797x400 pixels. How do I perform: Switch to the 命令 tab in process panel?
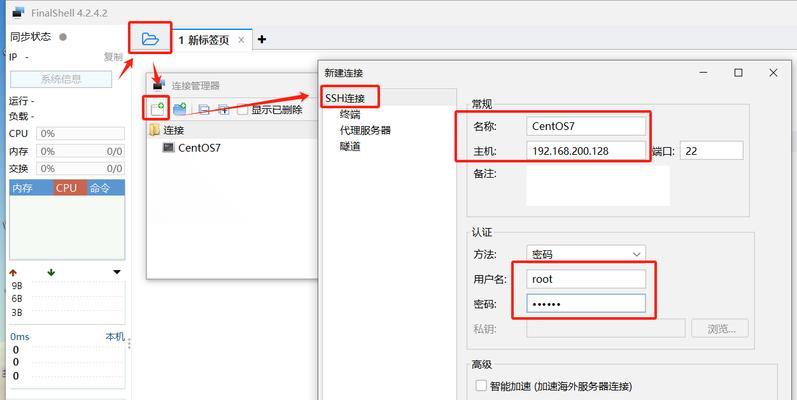(106, 188)
